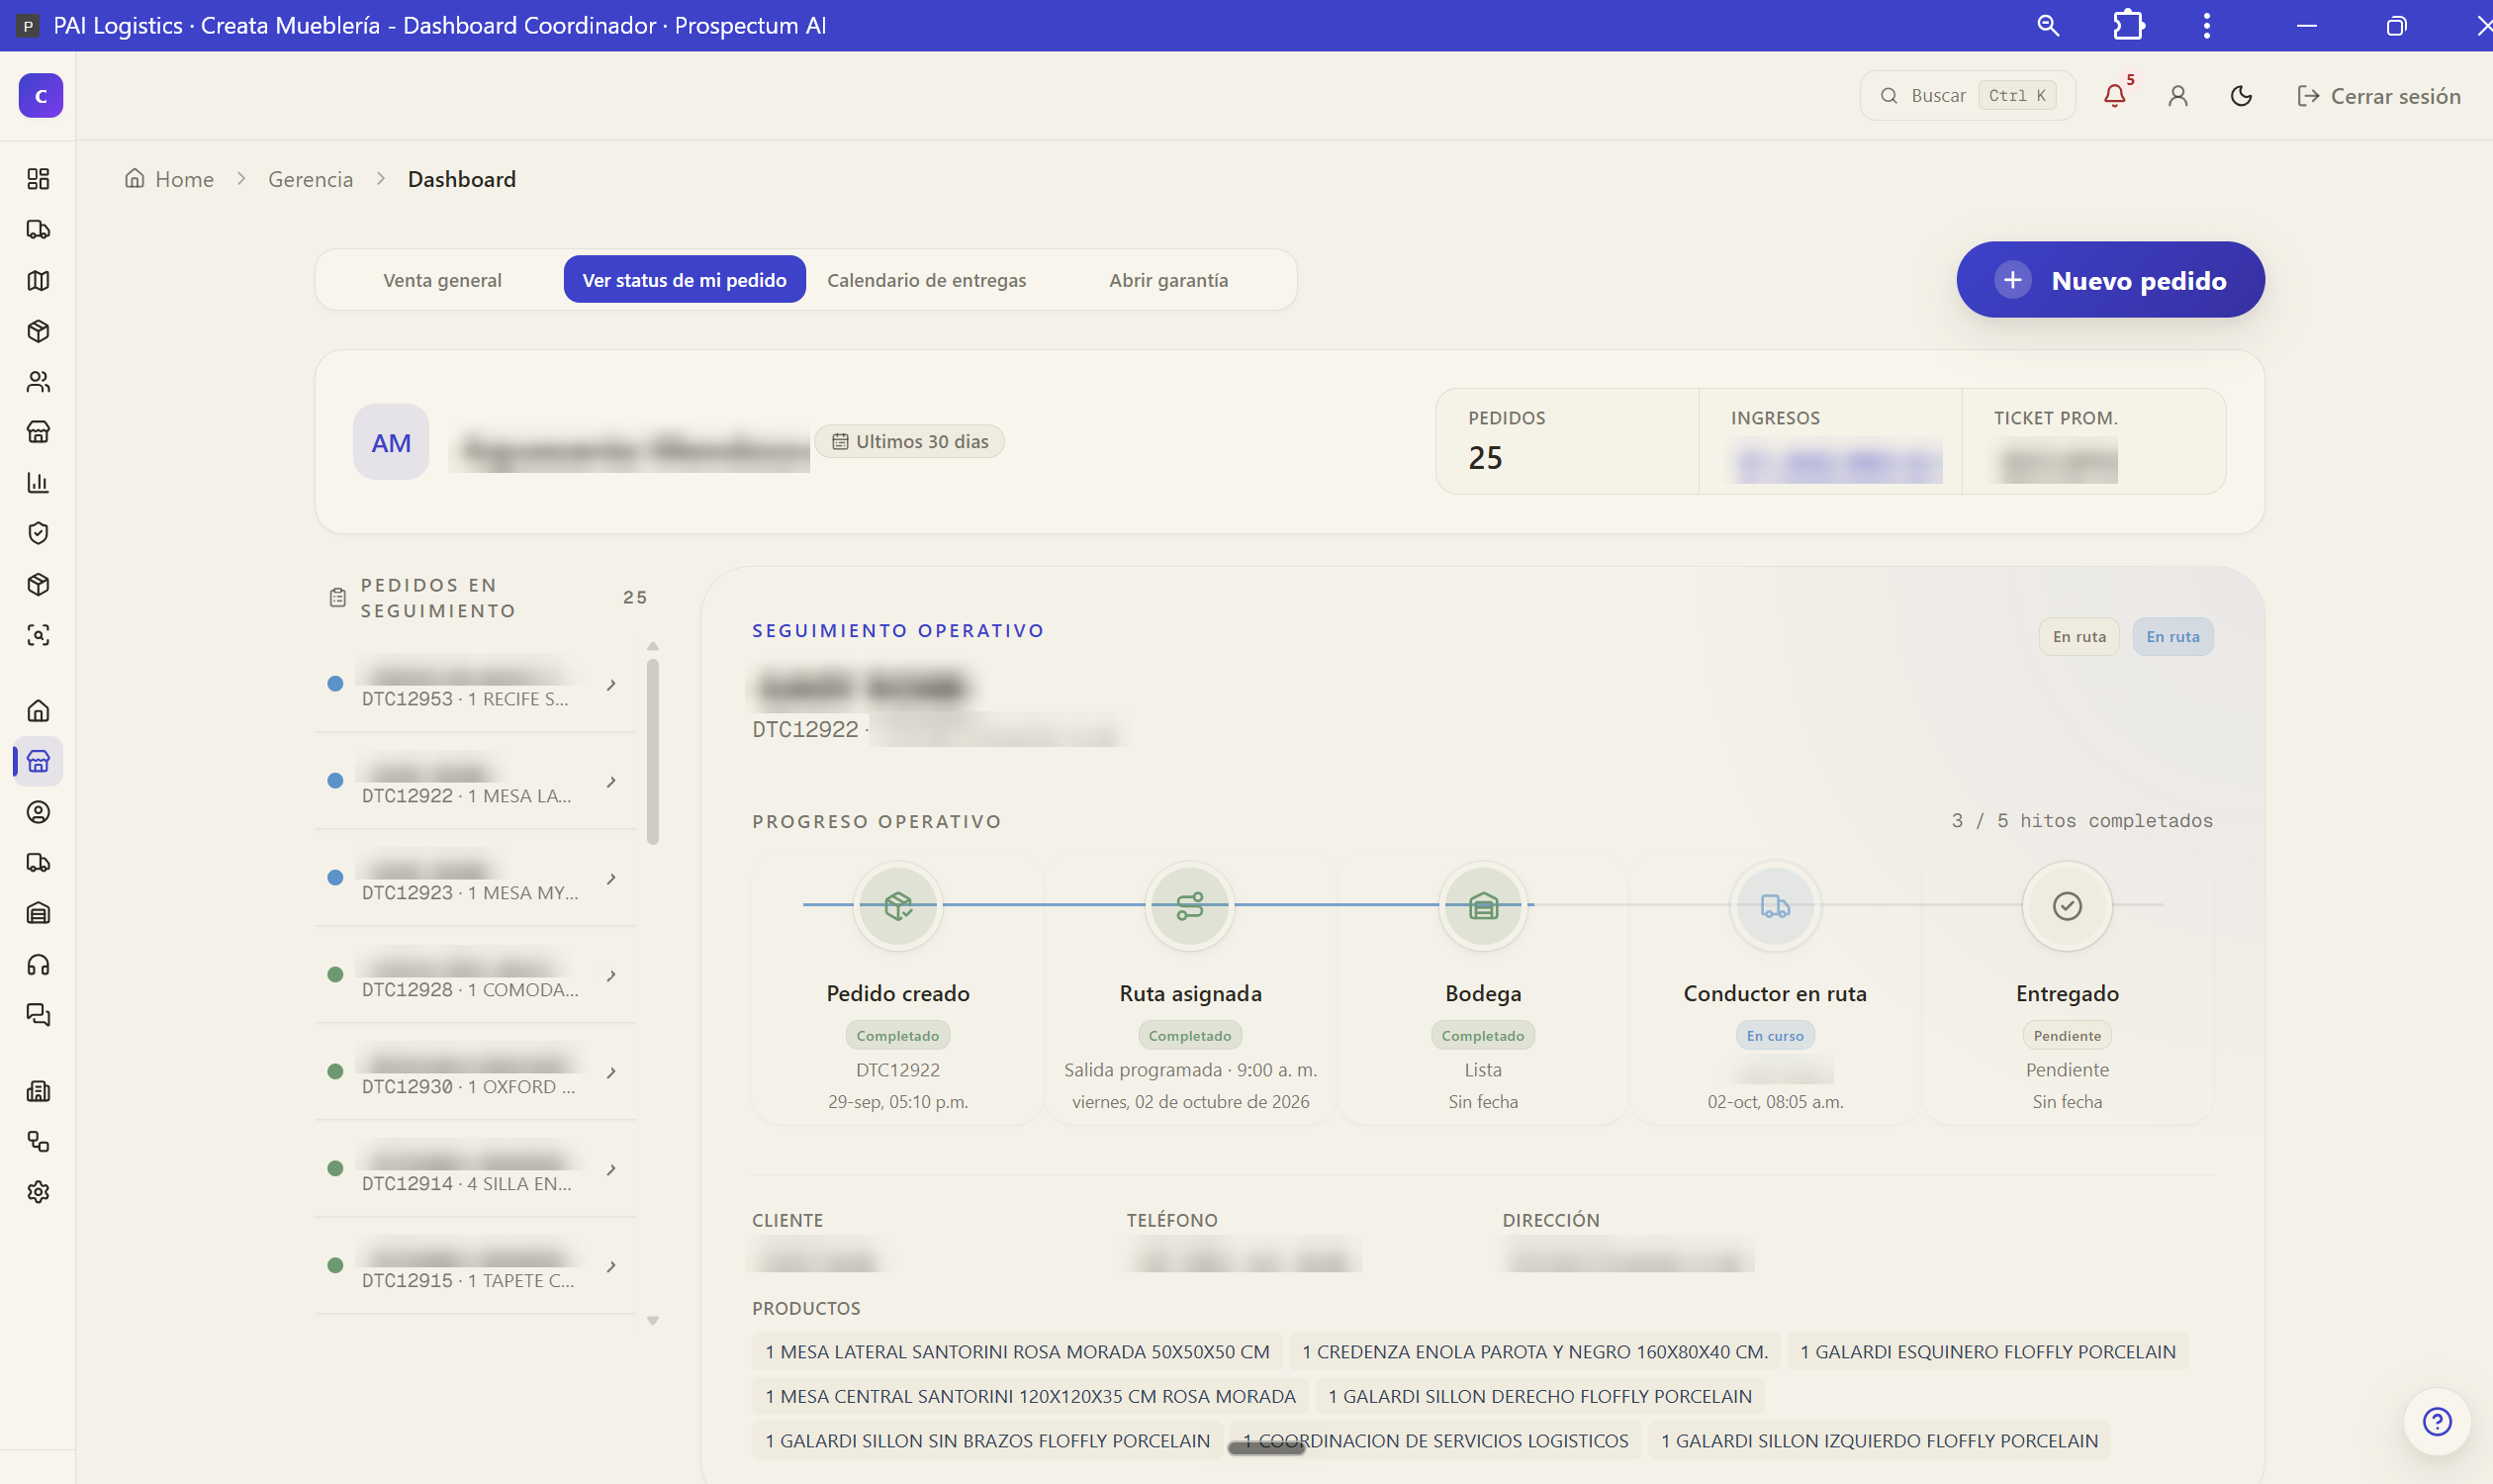Click the browser extensions puzzle icon
This screenshot has width=2493, height=1484.
coord(2128,25)
